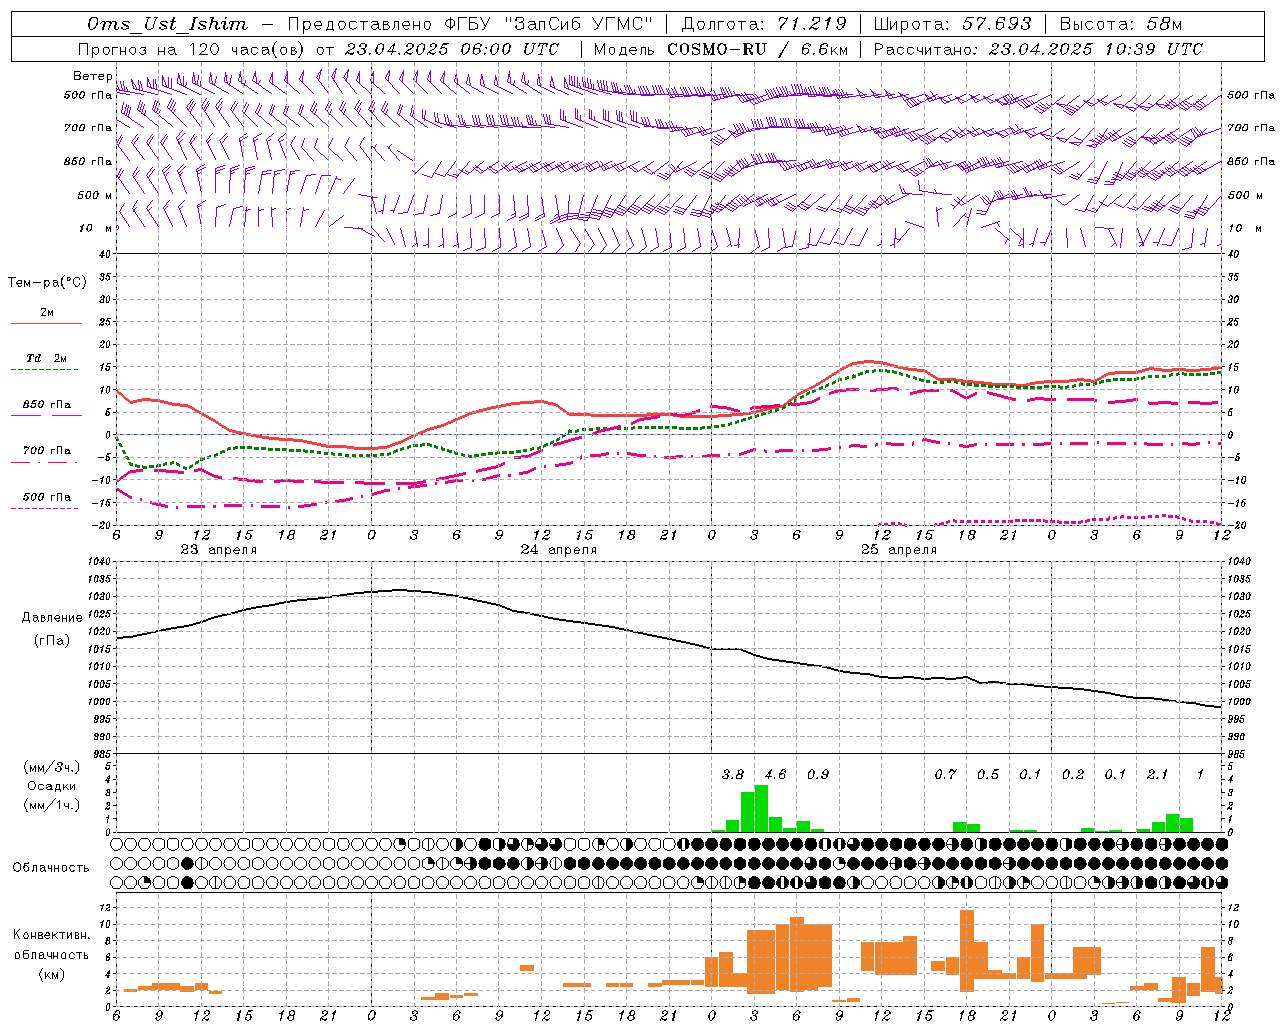Click the (мм/3ч.) precipitation unit label
The width and height of the screenshot is (1280, 1024).
click(x=52, y=767)
